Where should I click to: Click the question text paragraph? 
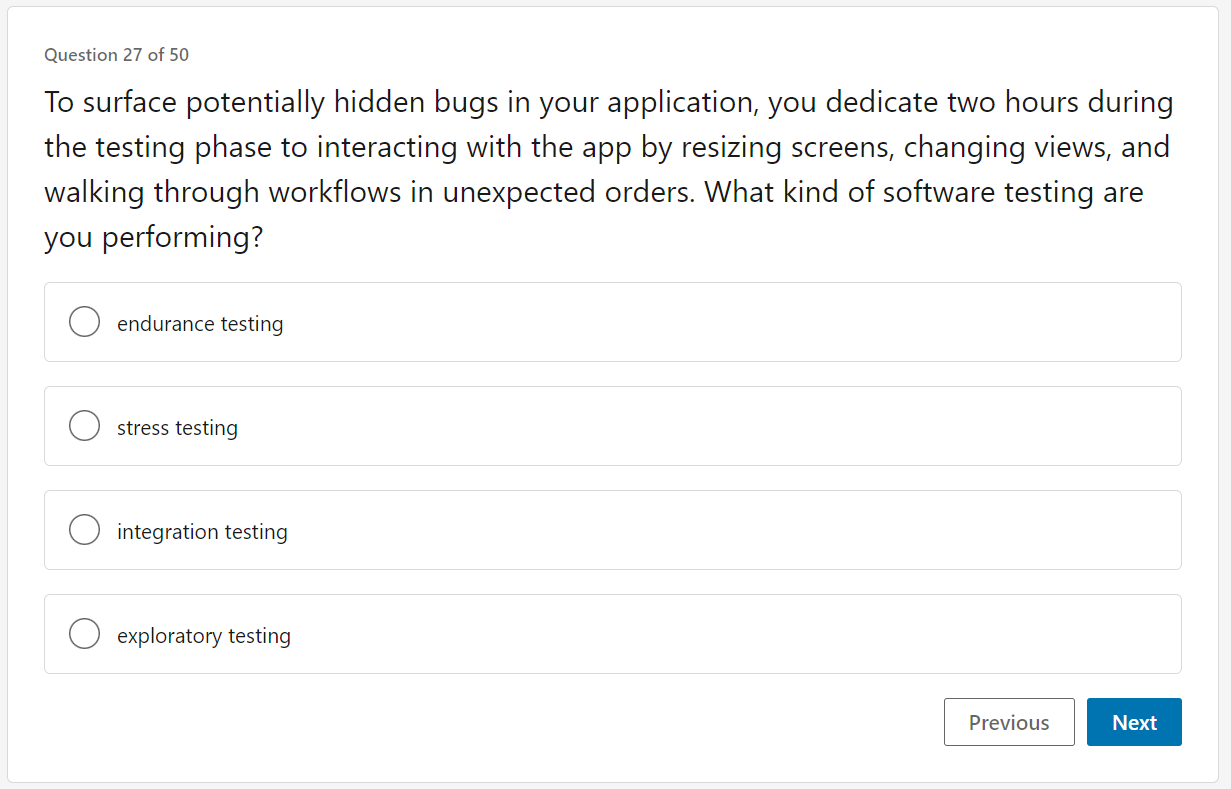pos(600,168)
